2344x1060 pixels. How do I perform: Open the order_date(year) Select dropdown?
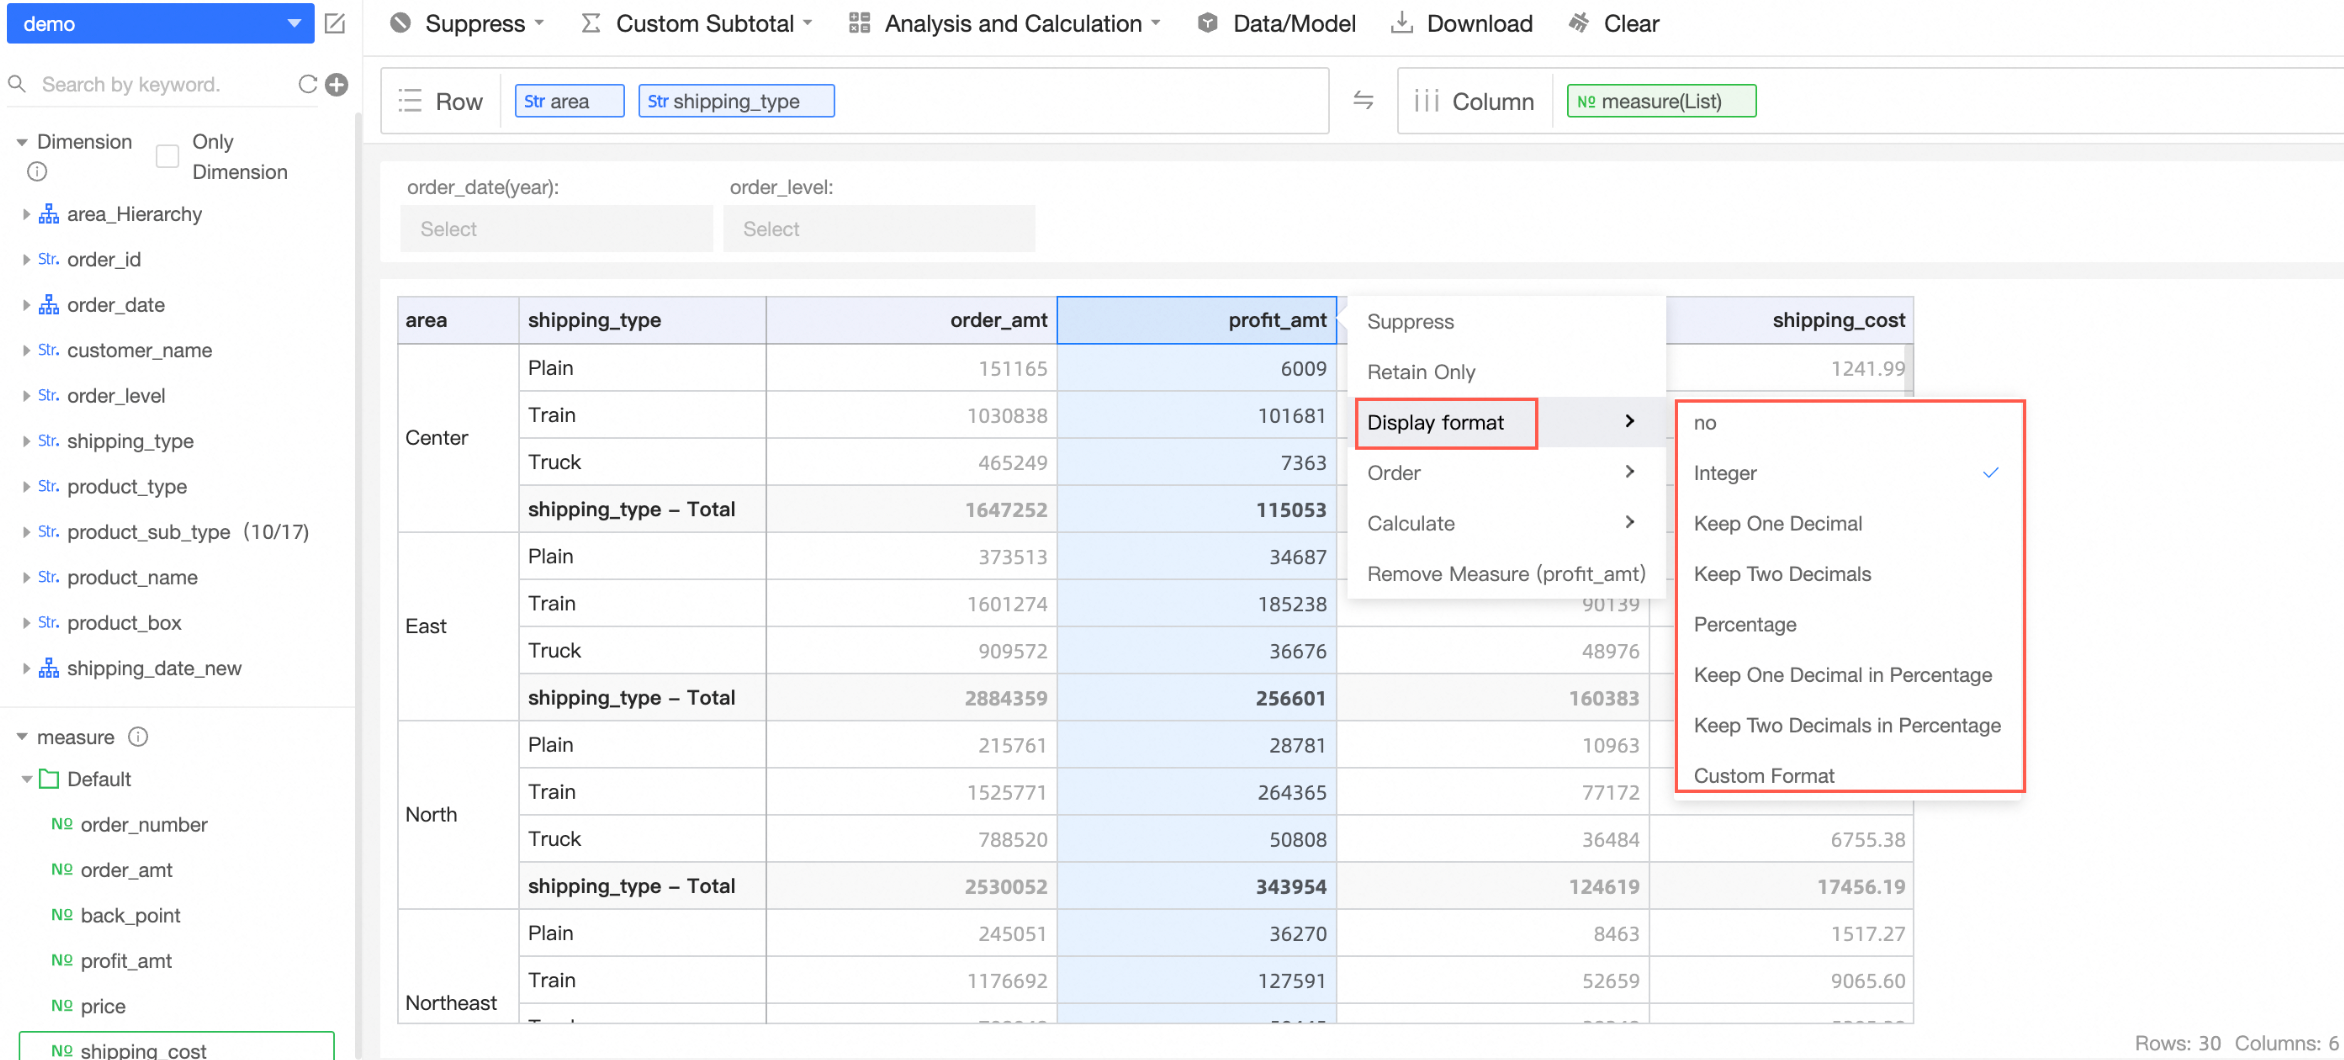point(556,229)
